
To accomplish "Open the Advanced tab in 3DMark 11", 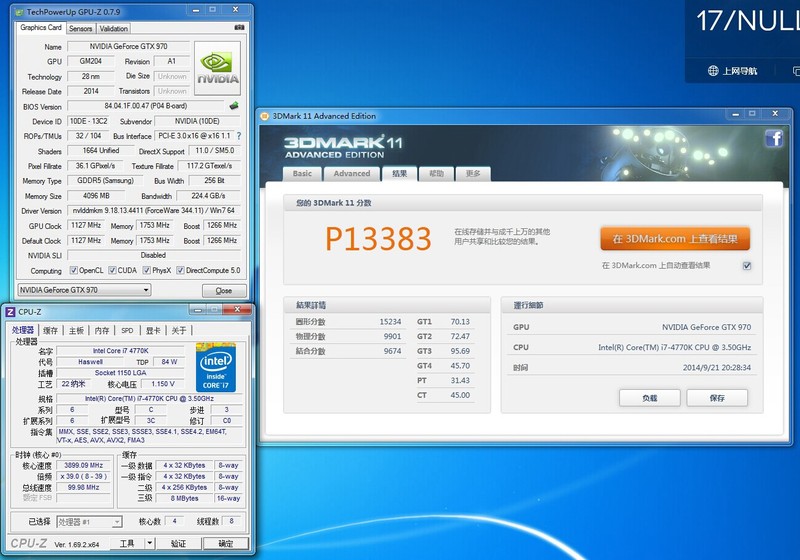I will coord(352,173).
